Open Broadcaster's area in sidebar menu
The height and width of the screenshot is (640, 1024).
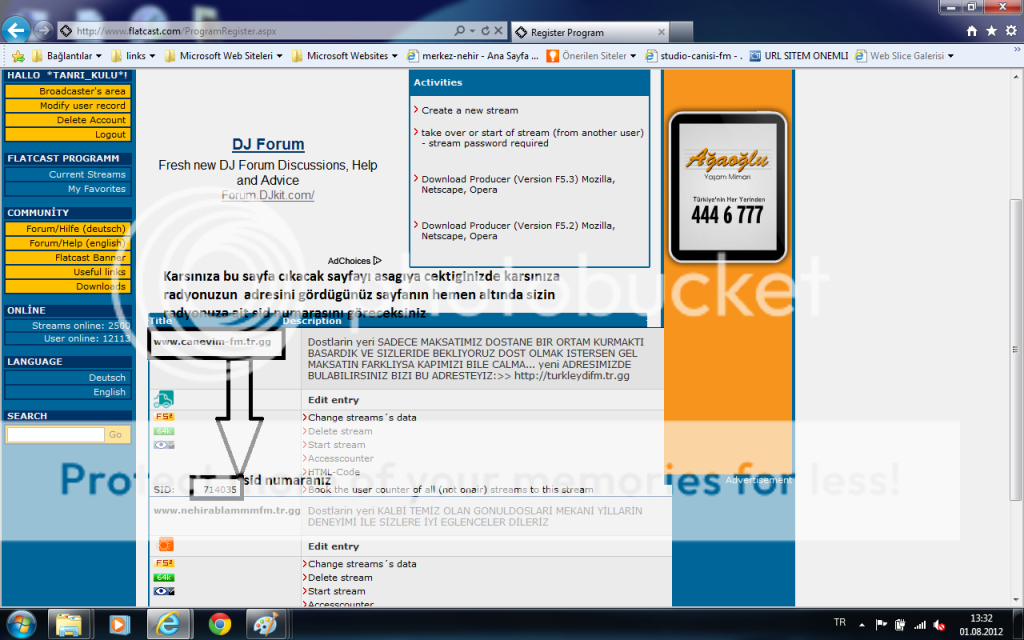click(67, 91)
